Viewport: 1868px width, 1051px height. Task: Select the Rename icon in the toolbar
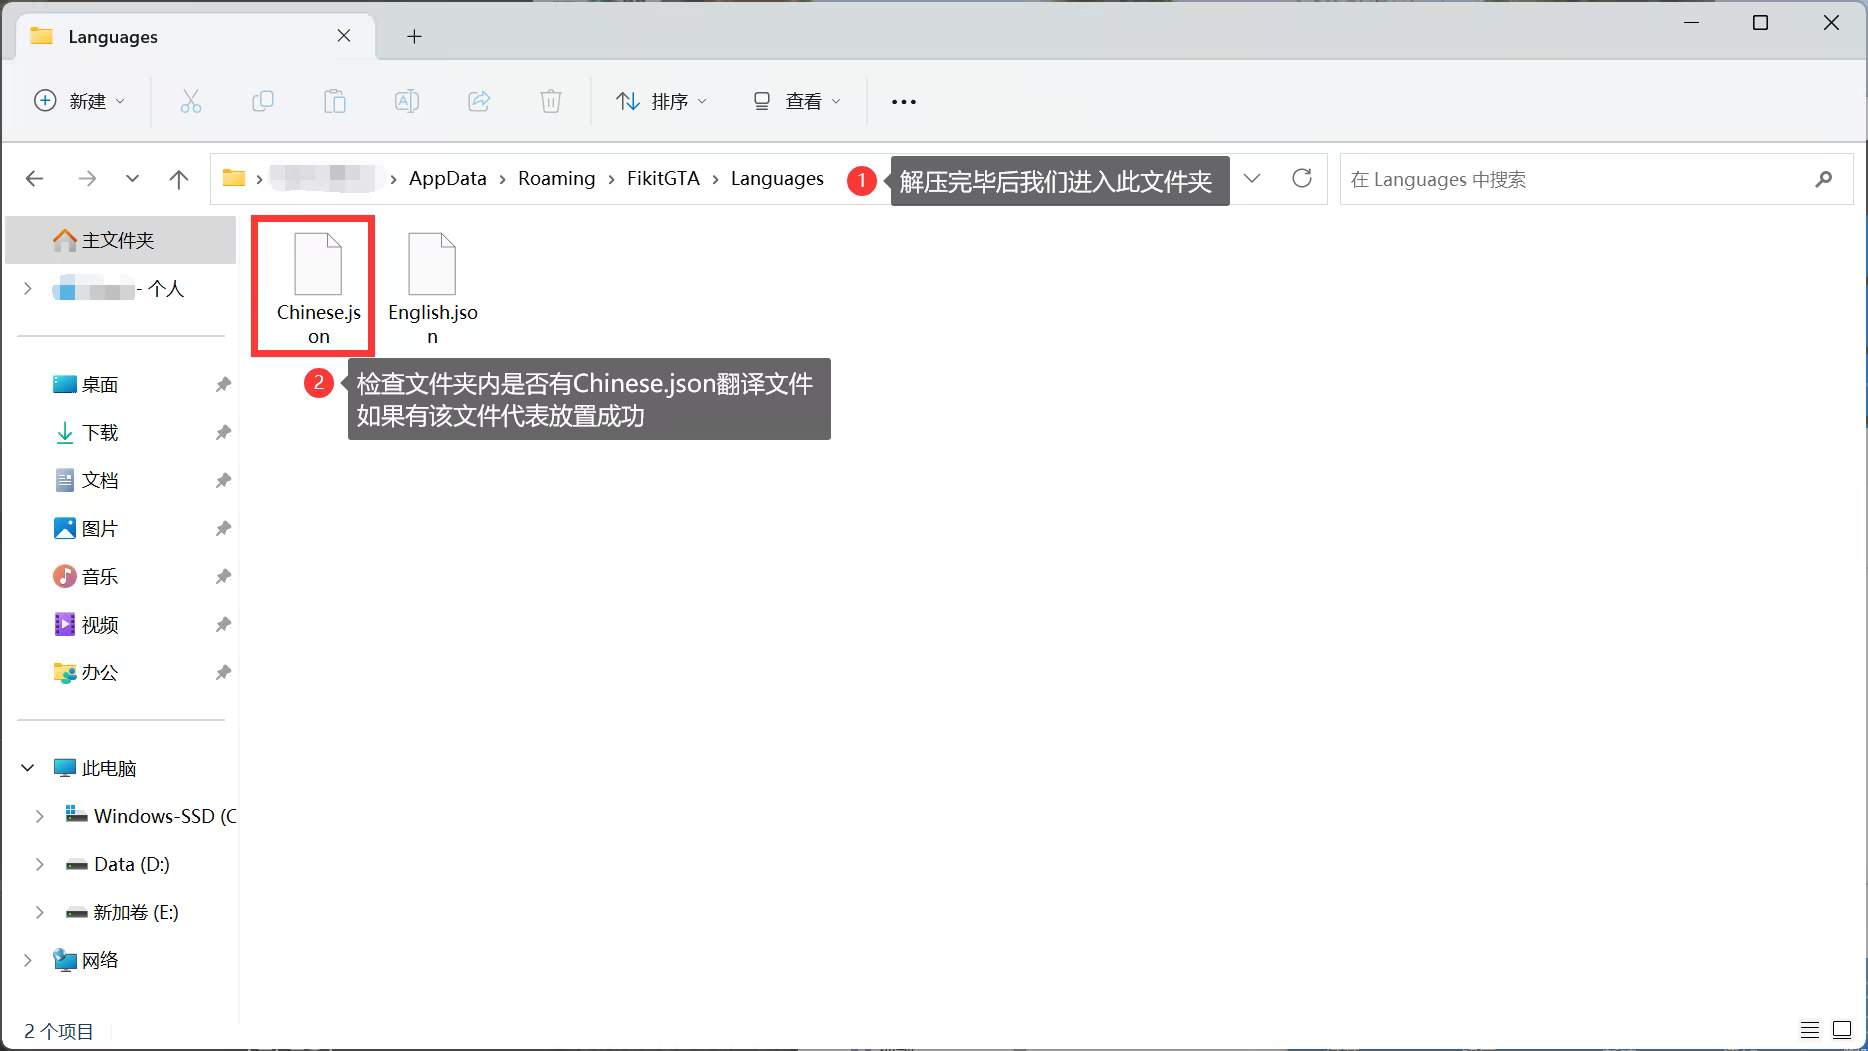click(x=407, y=101)
